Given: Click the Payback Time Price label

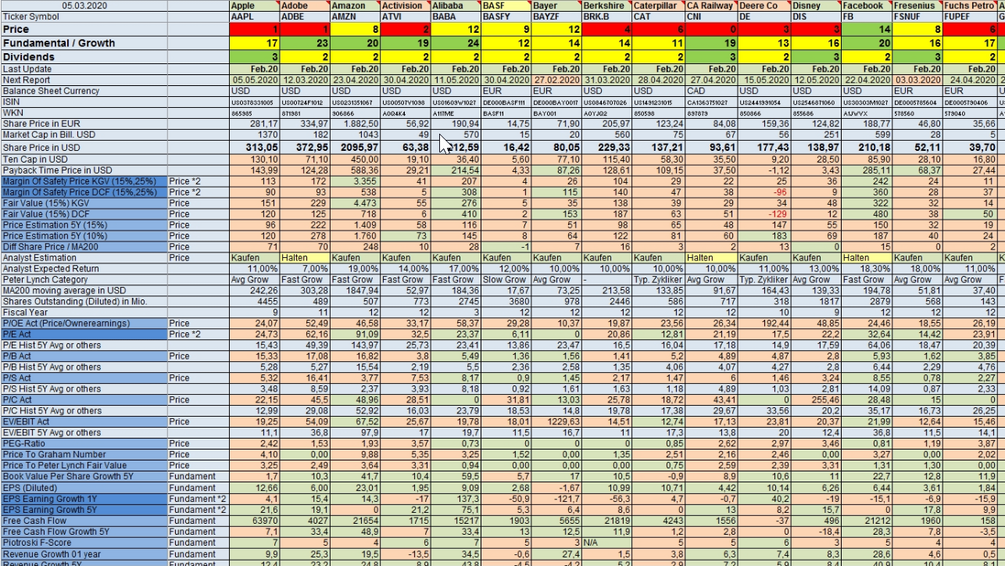Looking at the screenshot, I should (x=57, y=171).
